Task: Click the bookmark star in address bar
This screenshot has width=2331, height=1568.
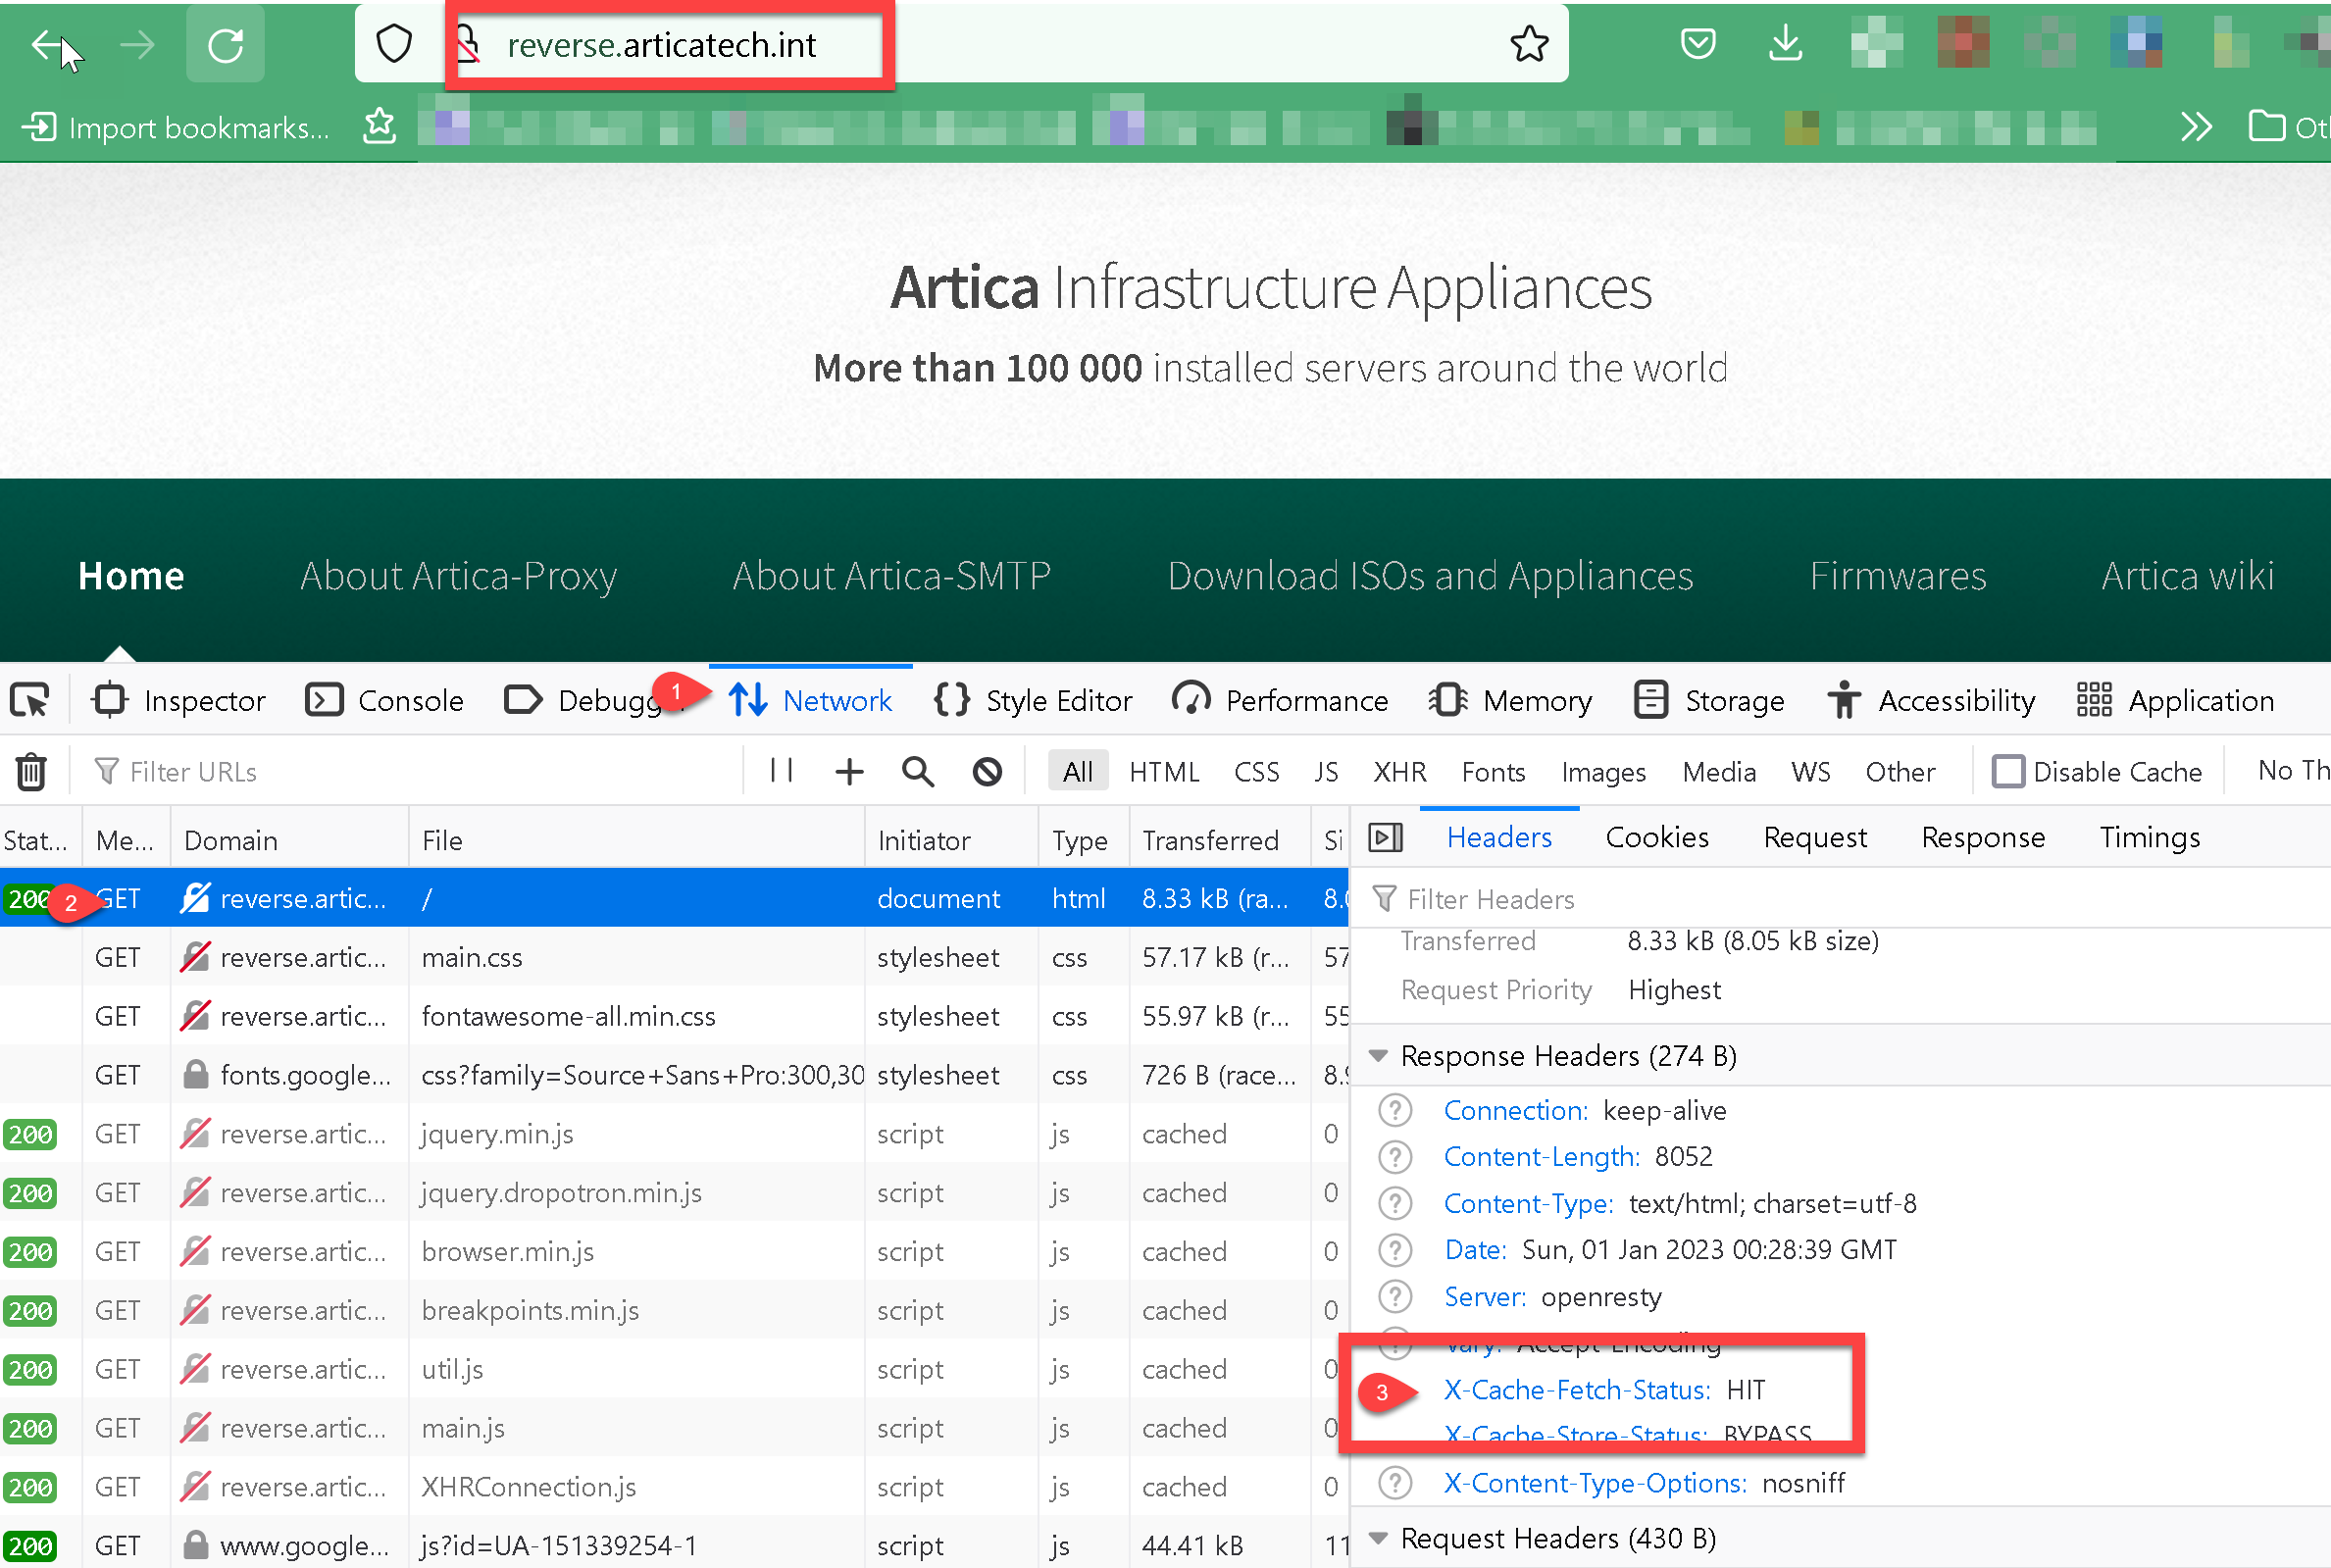Action: (x=1528, y=45)
